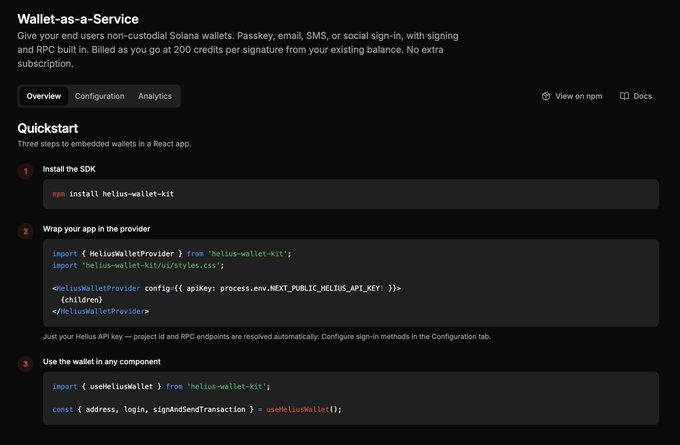Image resolution: width=680 pixels, height=445 pixels.
Task: Click the config apiKey code line
Action: (226, 288)
